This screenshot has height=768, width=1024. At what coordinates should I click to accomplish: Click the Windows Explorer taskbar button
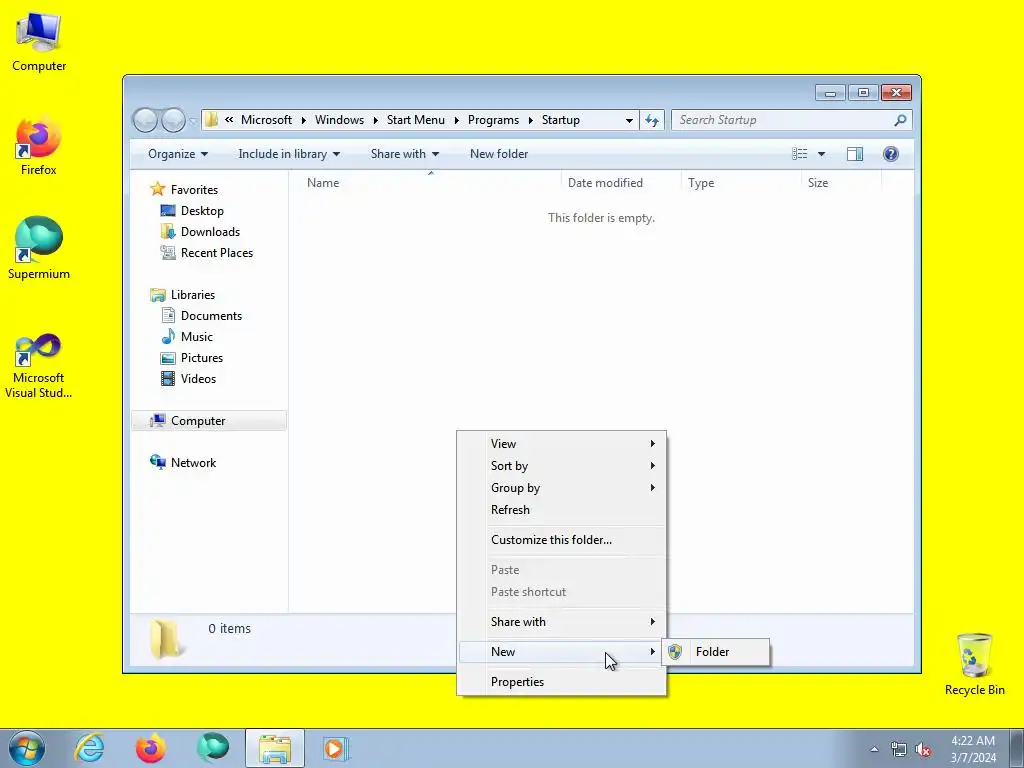(275, 748)
